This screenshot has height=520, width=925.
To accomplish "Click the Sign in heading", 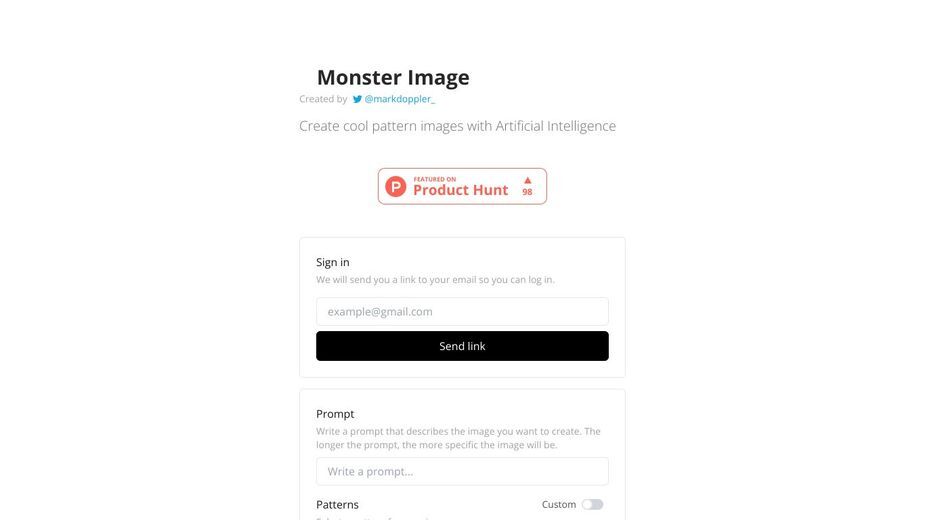I will click(x=333, y=262).
